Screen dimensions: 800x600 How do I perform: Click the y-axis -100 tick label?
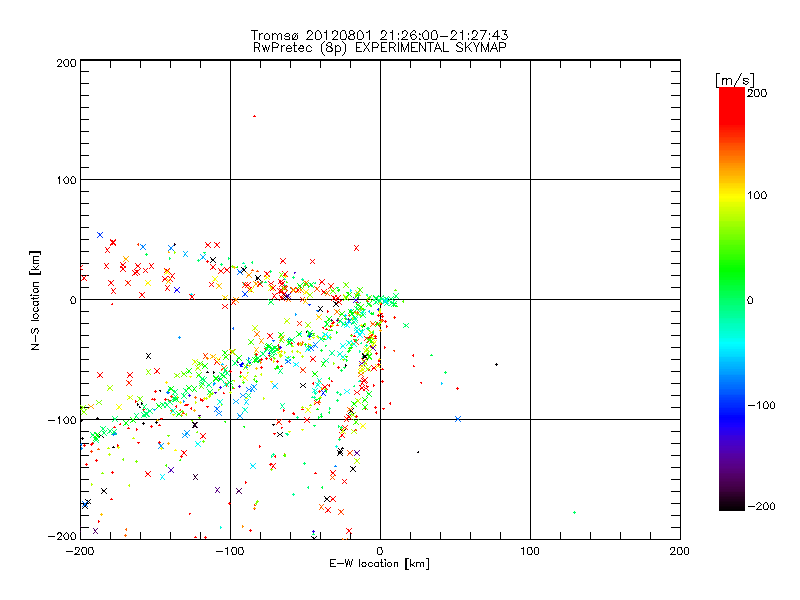(62, 420)
